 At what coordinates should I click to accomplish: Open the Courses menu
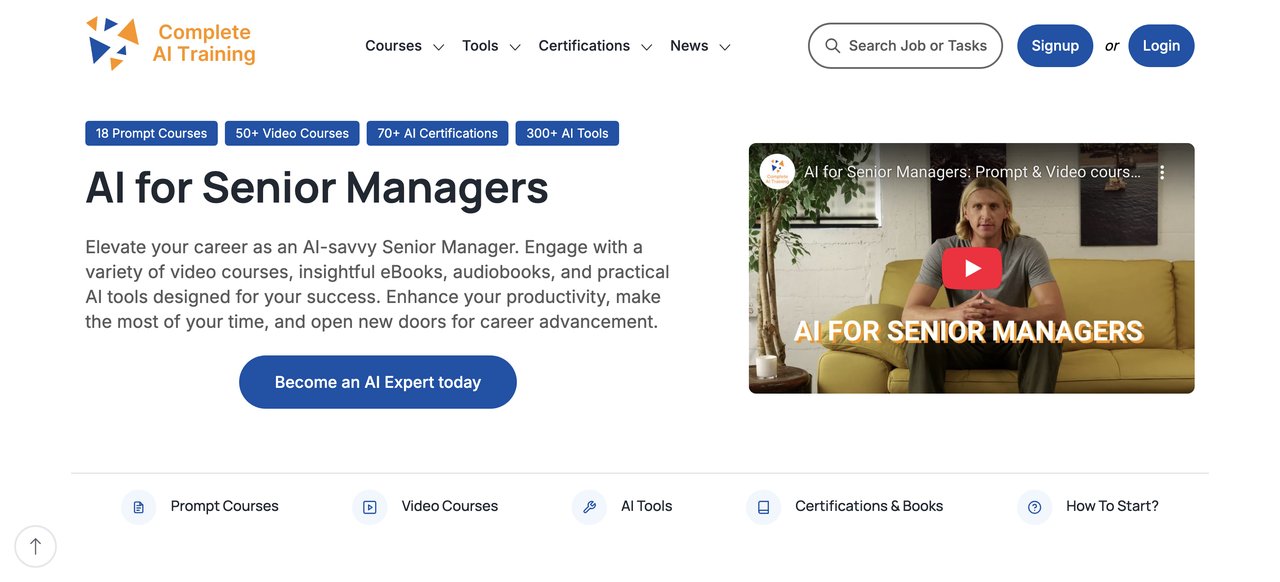(x=393, y=46)
